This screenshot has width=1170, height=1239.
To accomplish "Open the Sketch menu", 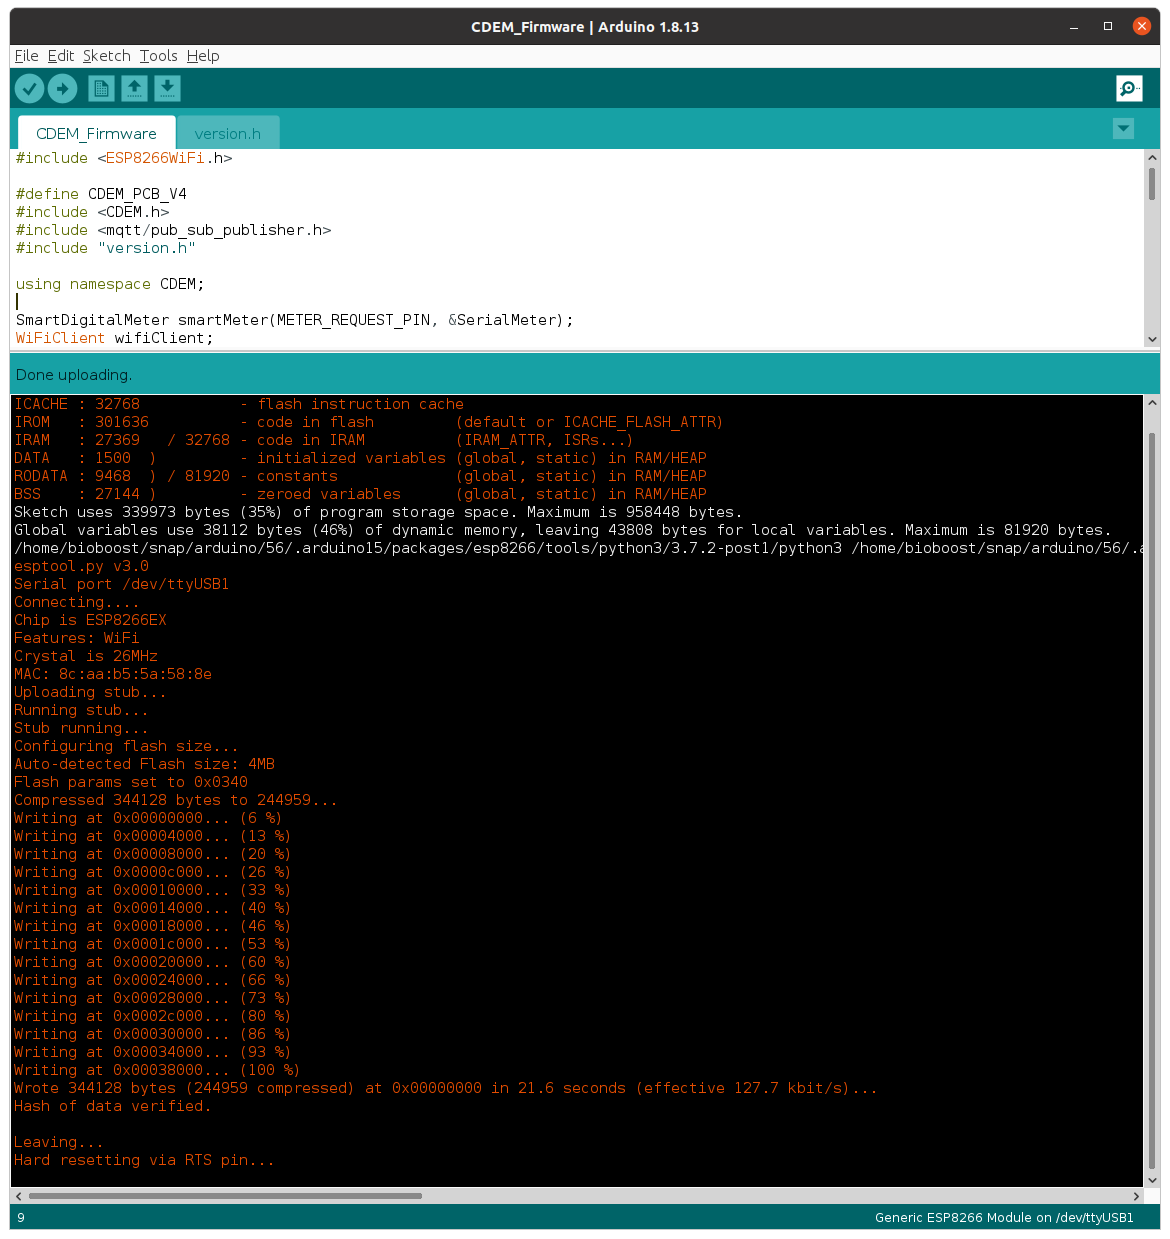I will 106,56.
